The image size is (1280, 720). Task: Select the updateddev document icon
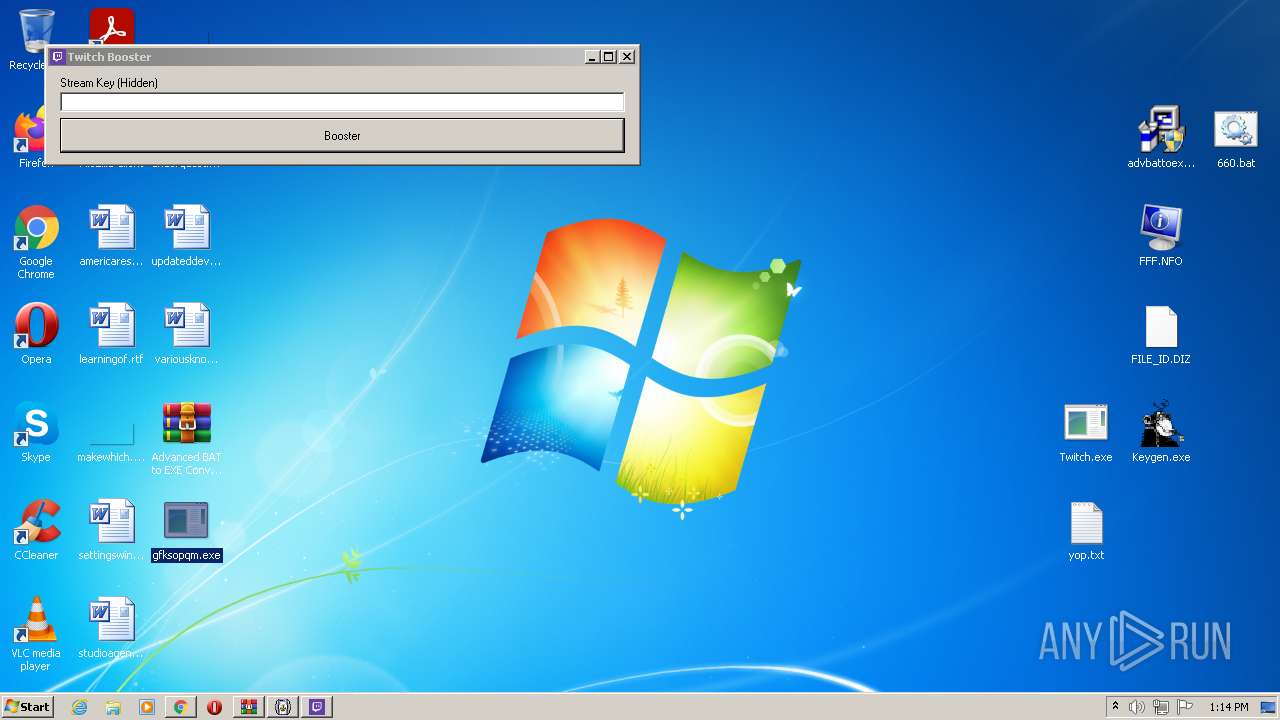click(x=186, y=237)
